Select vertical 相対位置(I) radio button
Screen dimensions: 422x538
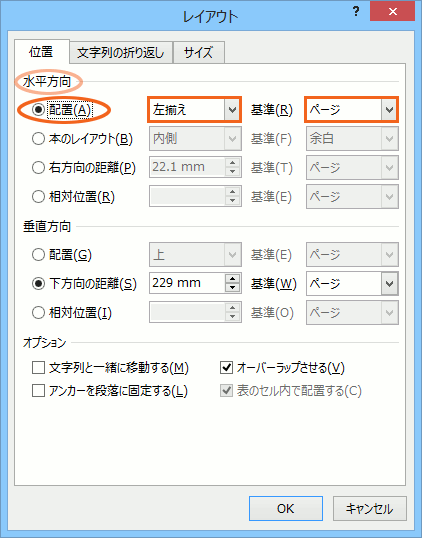pyautogui.click(x=38, y=313)
